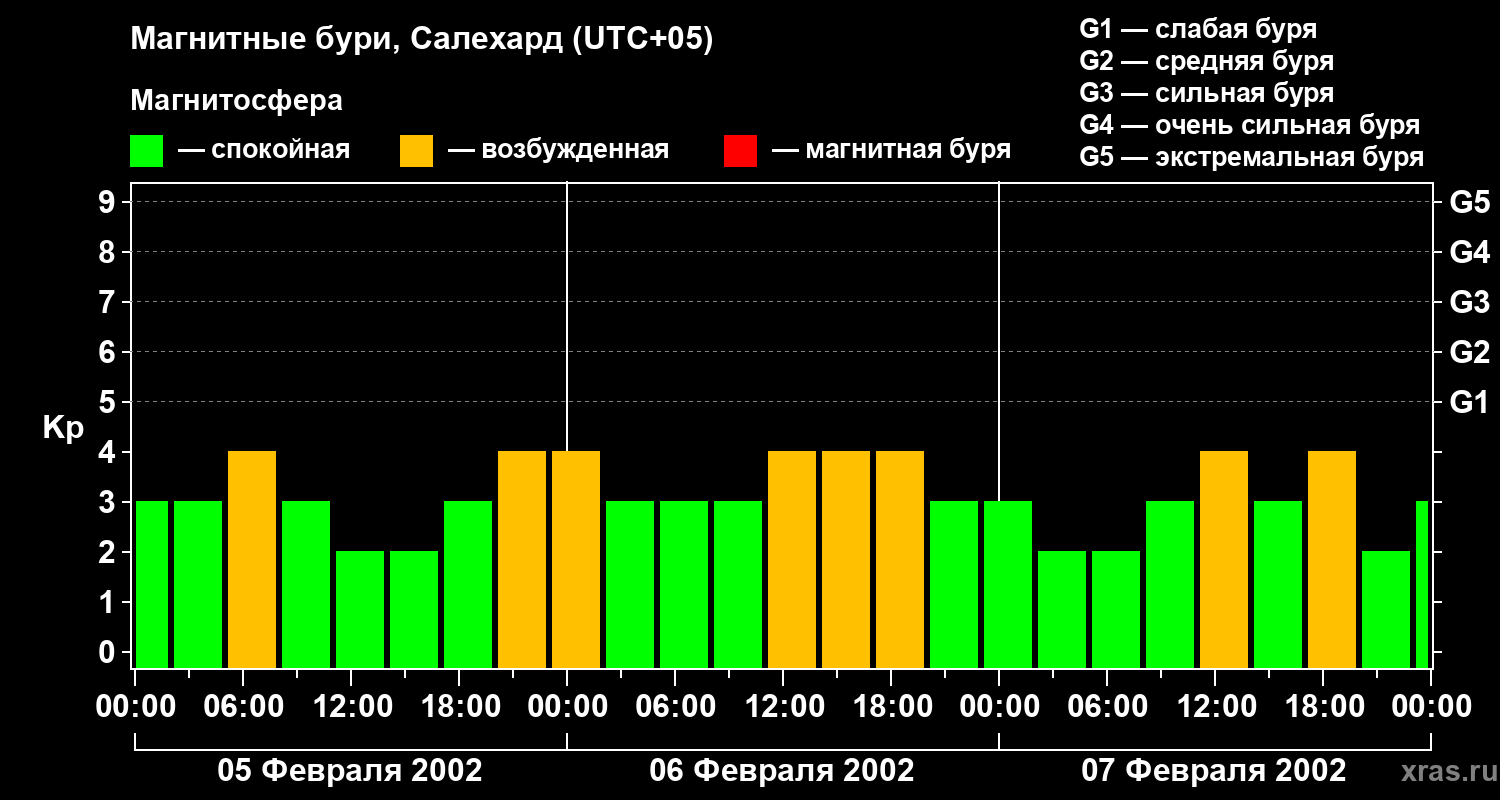Click the green 03:00–06:00 bar on 06 Февраля
The width and height of the screenshot is (1500, 800).
click(x=630, y=585)
